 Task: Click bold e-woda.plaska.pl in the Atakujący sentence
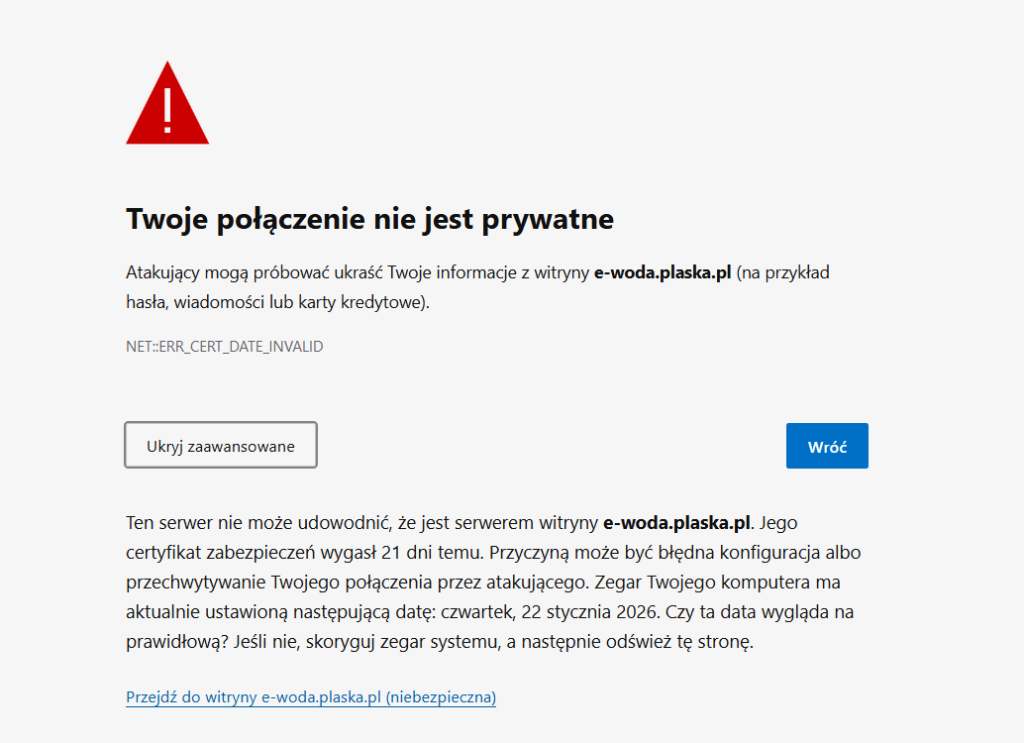pos(663,273)
